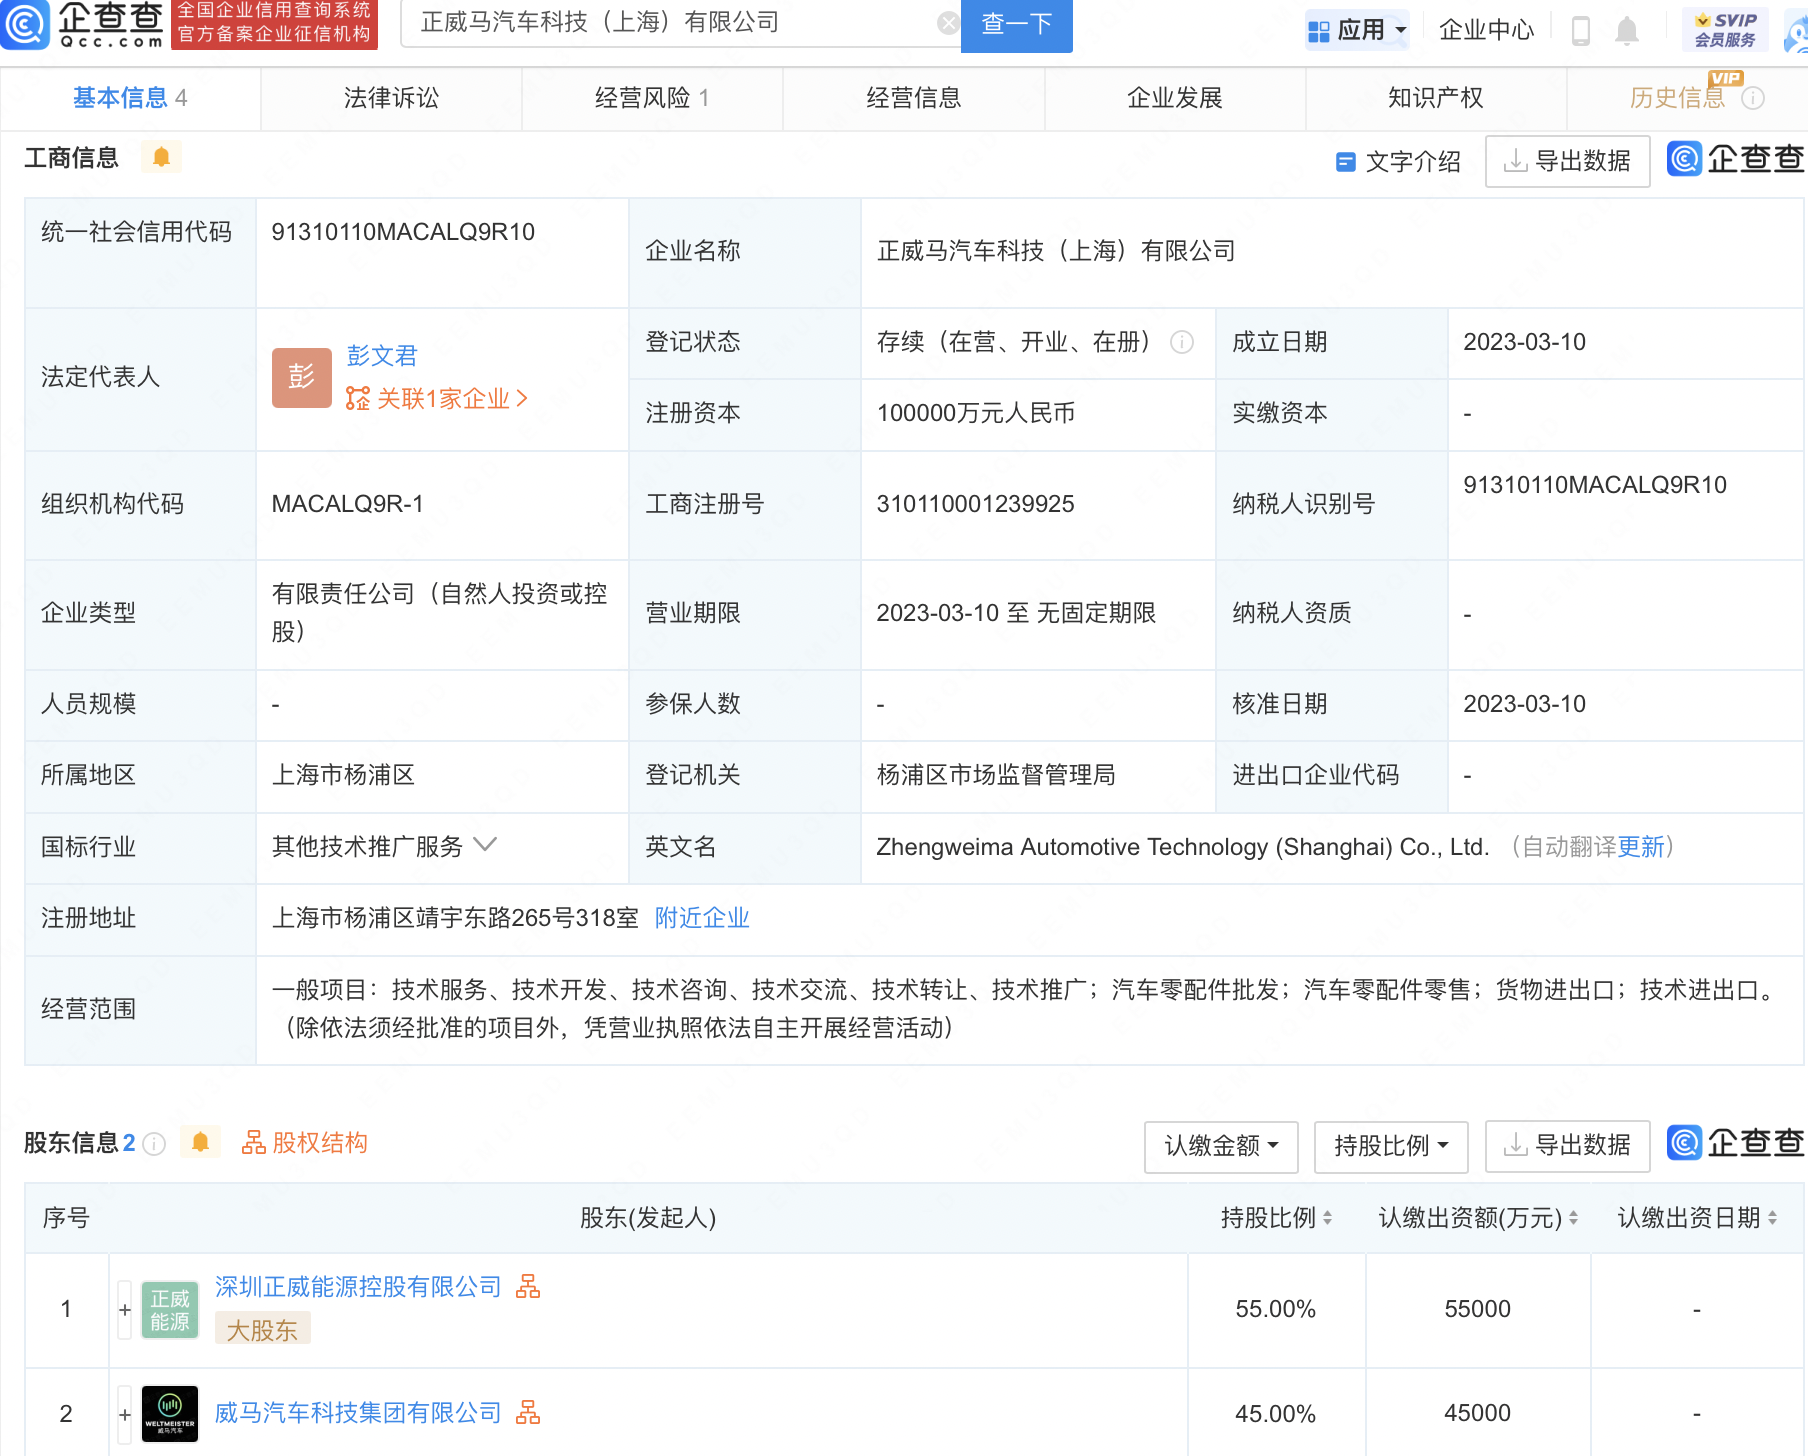Click 导出数据 download icon above the table
The image size is (1808, 1456).
point(1567,160)
